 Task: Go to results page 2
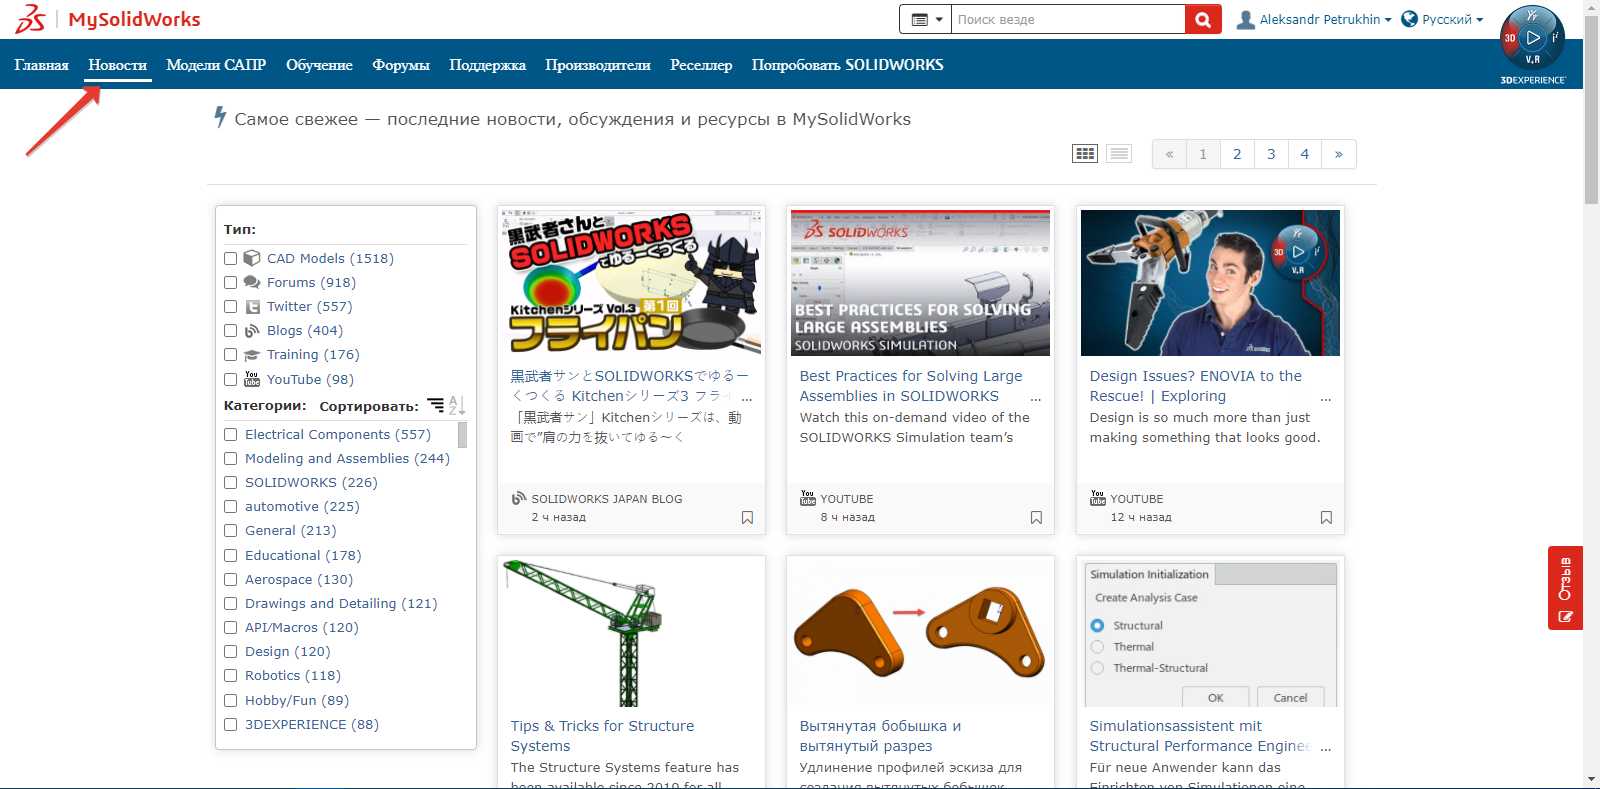[1237, 154]
